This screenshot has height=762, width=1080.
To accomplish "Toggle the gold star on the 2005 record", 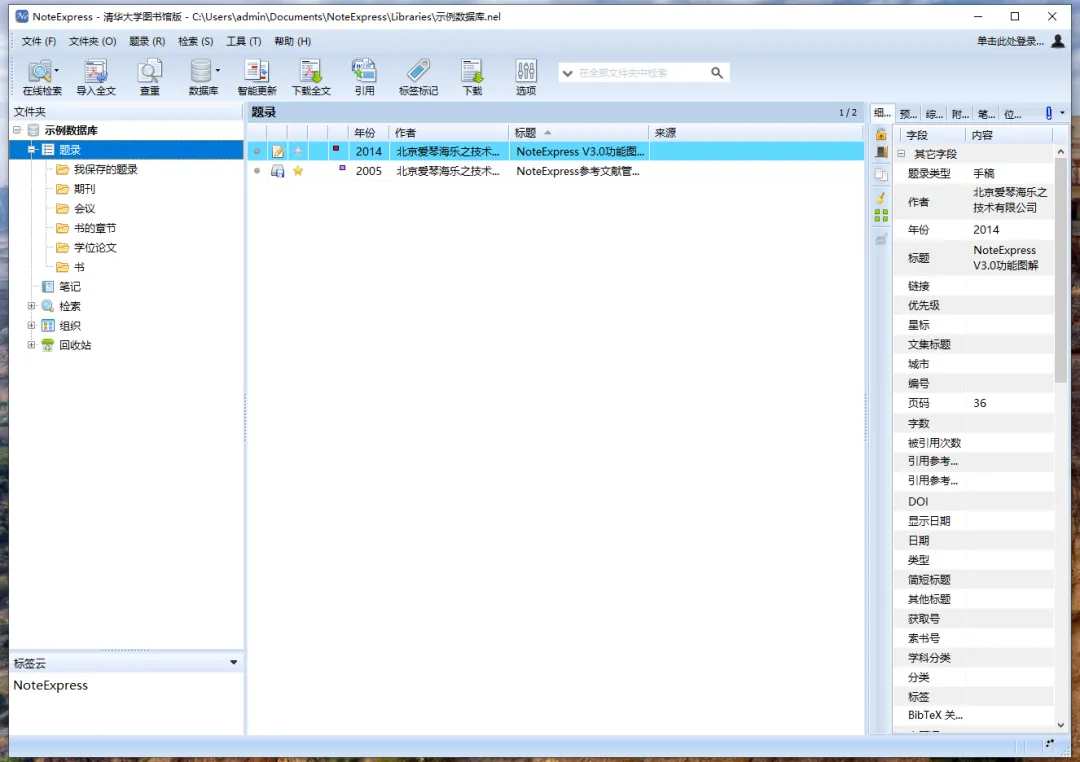I will pos(298,170).
